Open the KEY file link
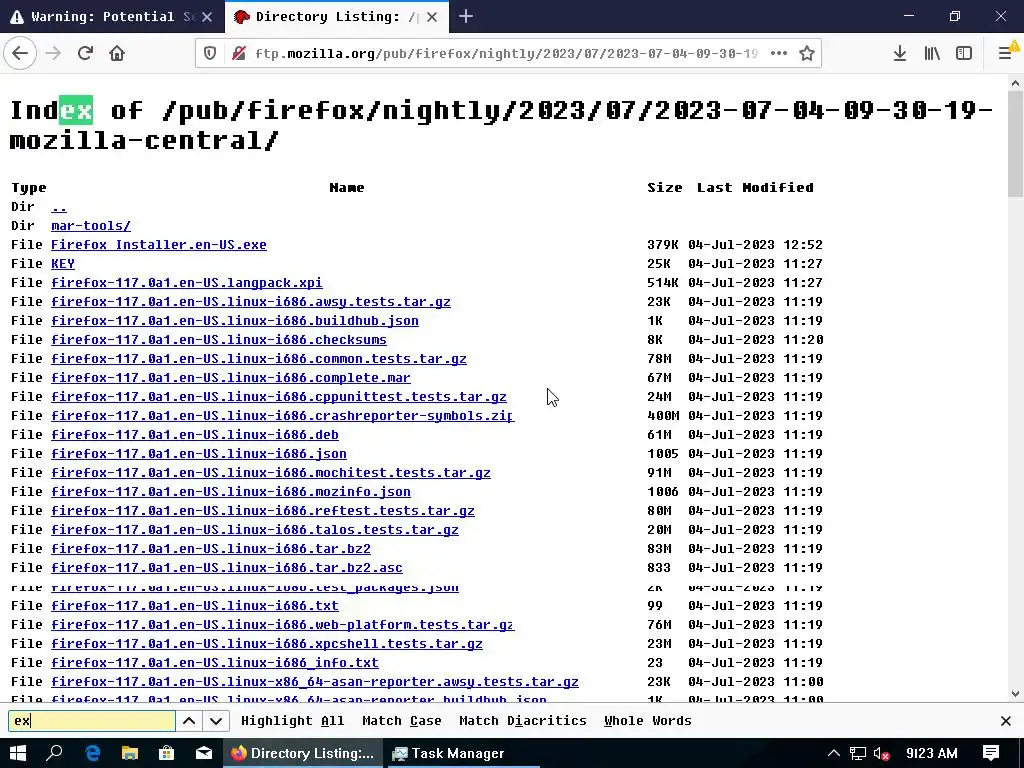 click(x=63, y=264)
